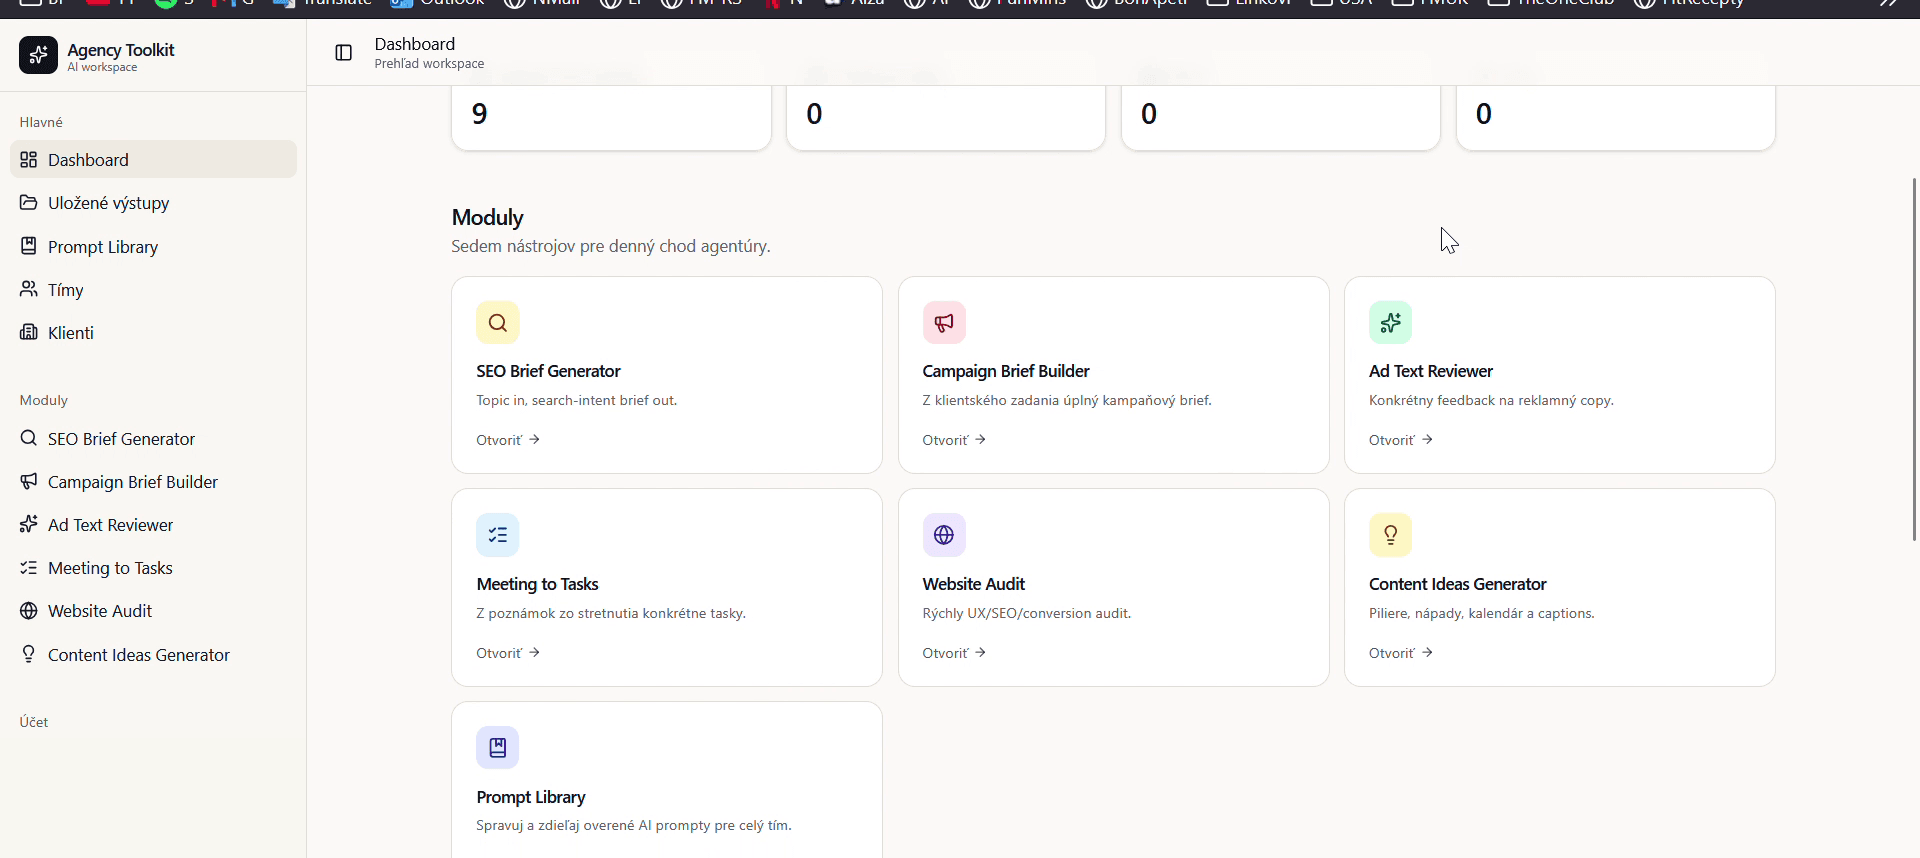Click the 'AI workspace' label under Agency Toolkit

(102, 68)
